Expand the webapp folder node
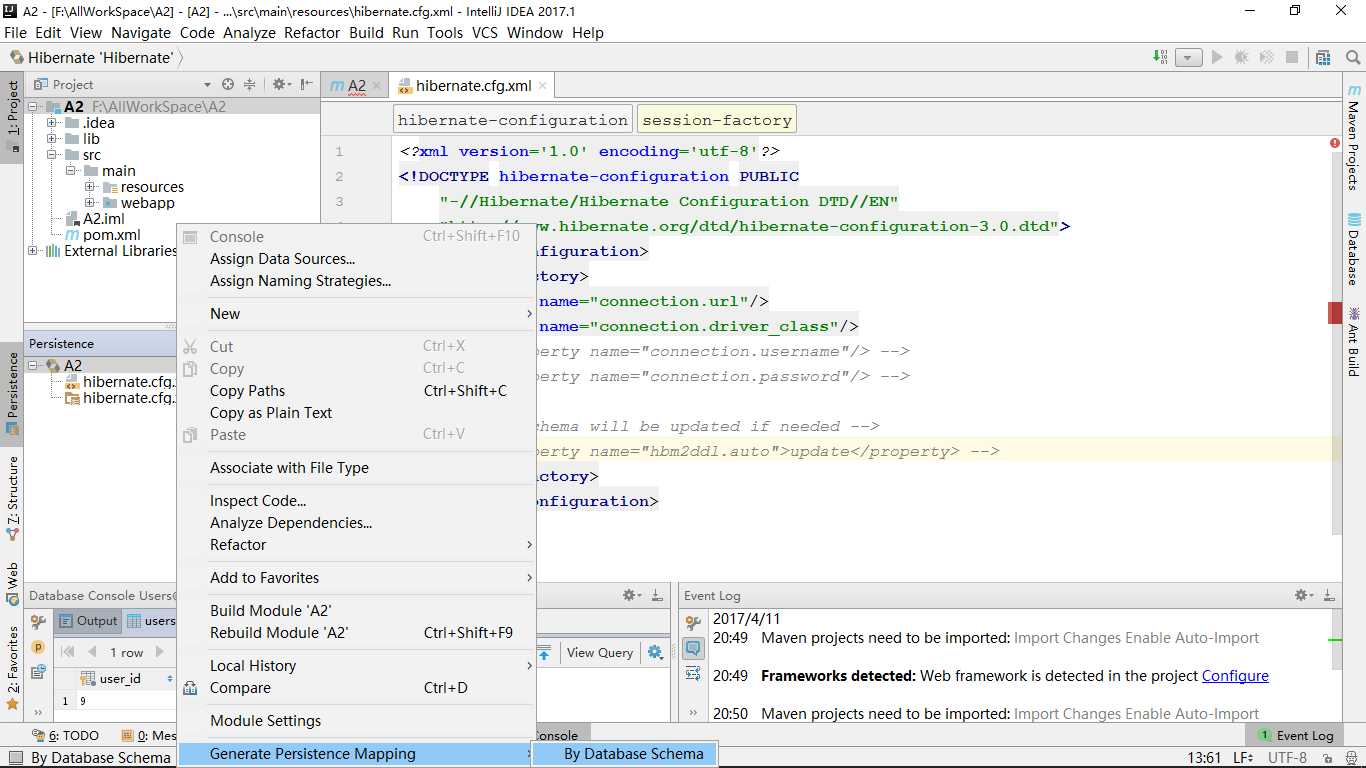This screenshot has width=1366, height=768. pyautogui.click(x=90, y=203)
